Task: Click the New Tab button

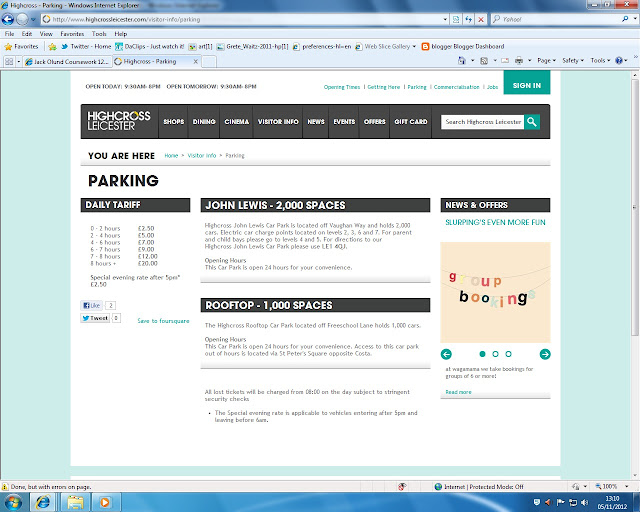Action: click(209, 62)
